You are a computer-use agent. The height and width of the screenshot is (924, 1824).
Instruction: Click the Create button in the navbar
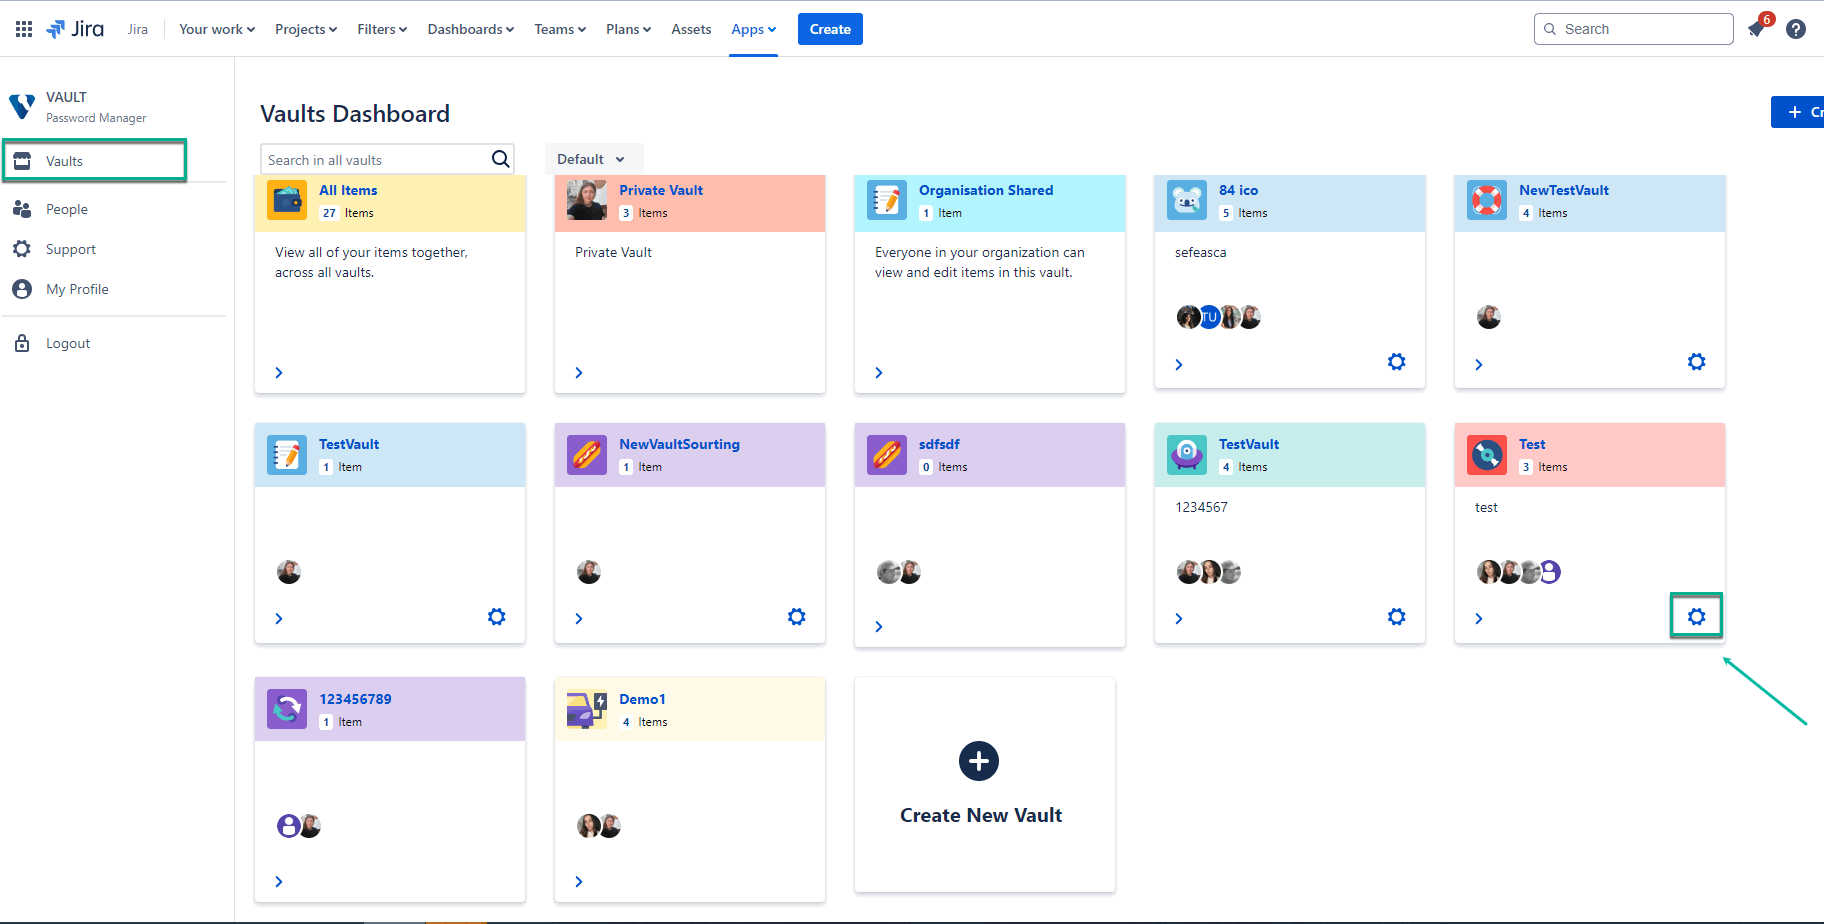point(829,29)
